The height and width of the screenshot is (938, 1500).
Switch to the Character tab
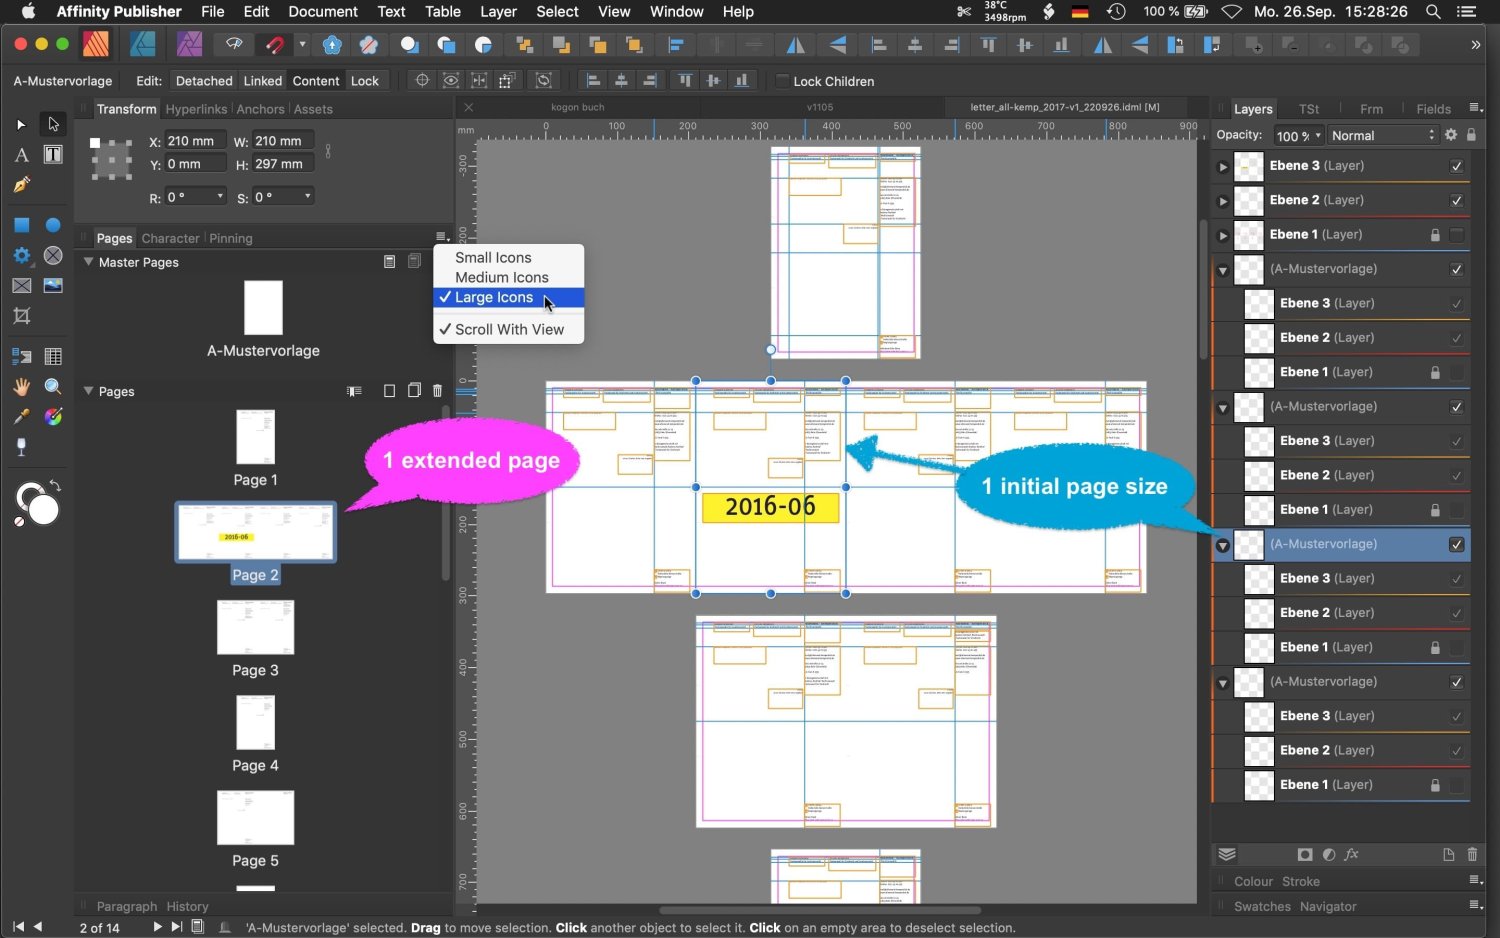(x=170, y=238)
